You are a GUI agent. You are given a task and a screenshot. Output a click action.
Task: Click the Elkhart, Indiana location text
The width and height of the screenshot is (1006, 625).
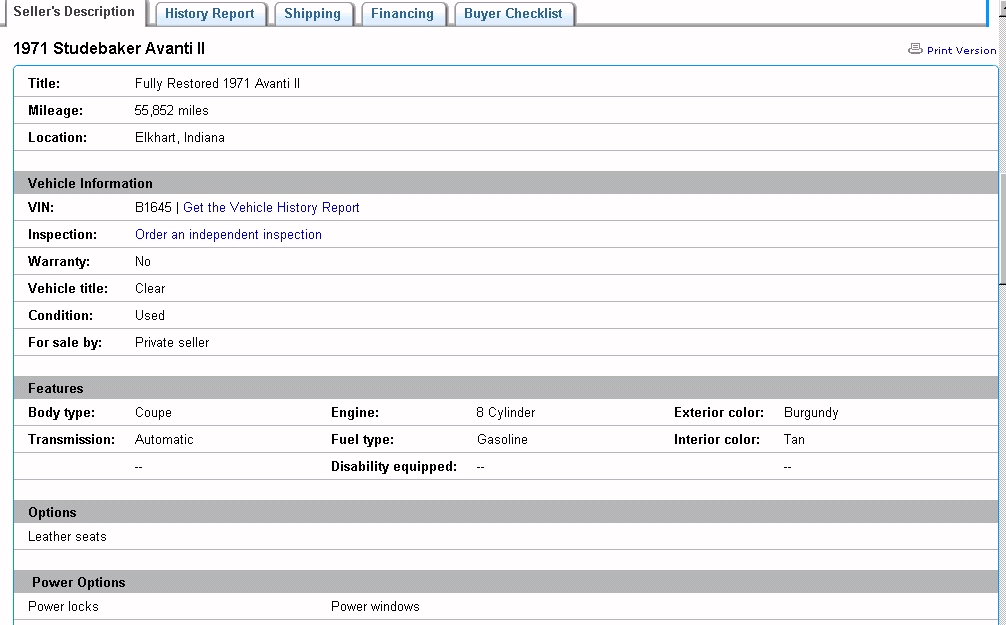tap(180, 138)
